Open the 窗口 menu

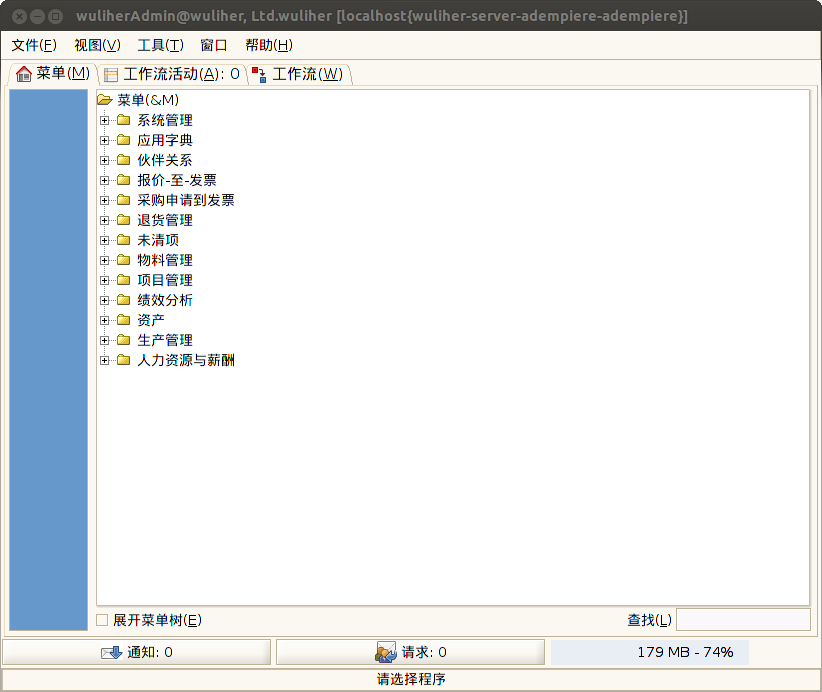pyautogui.click(x=214, y=45)
